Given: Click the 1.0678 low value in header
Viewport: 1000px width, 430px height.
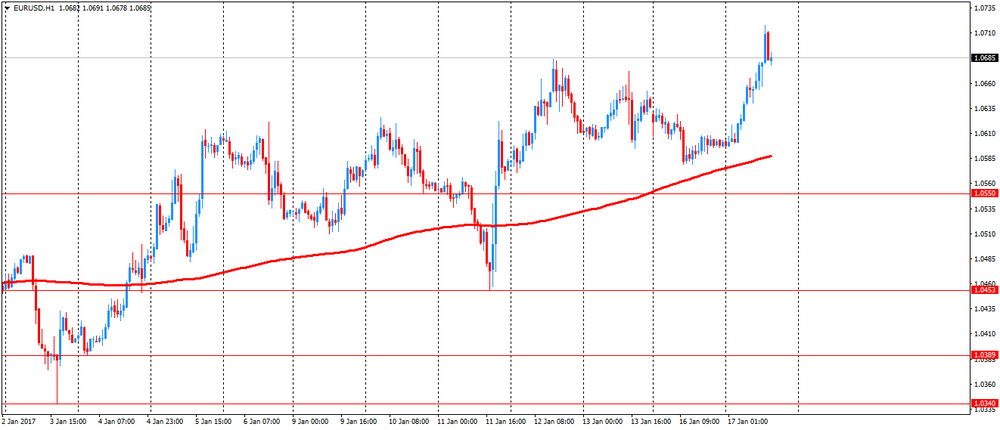Looking at the screenshot, I should 114,8.
